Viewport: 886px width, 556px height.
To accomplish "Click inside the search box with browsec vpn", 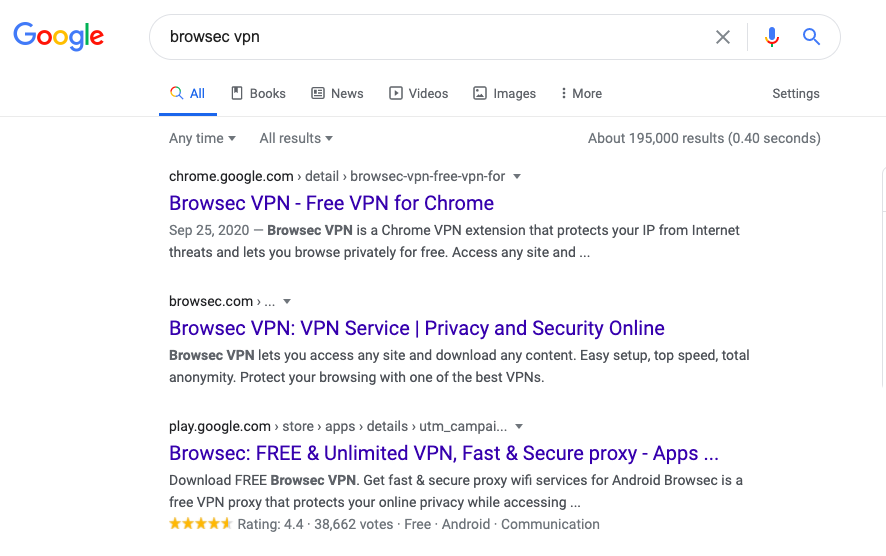I will [x=430, y=37].
